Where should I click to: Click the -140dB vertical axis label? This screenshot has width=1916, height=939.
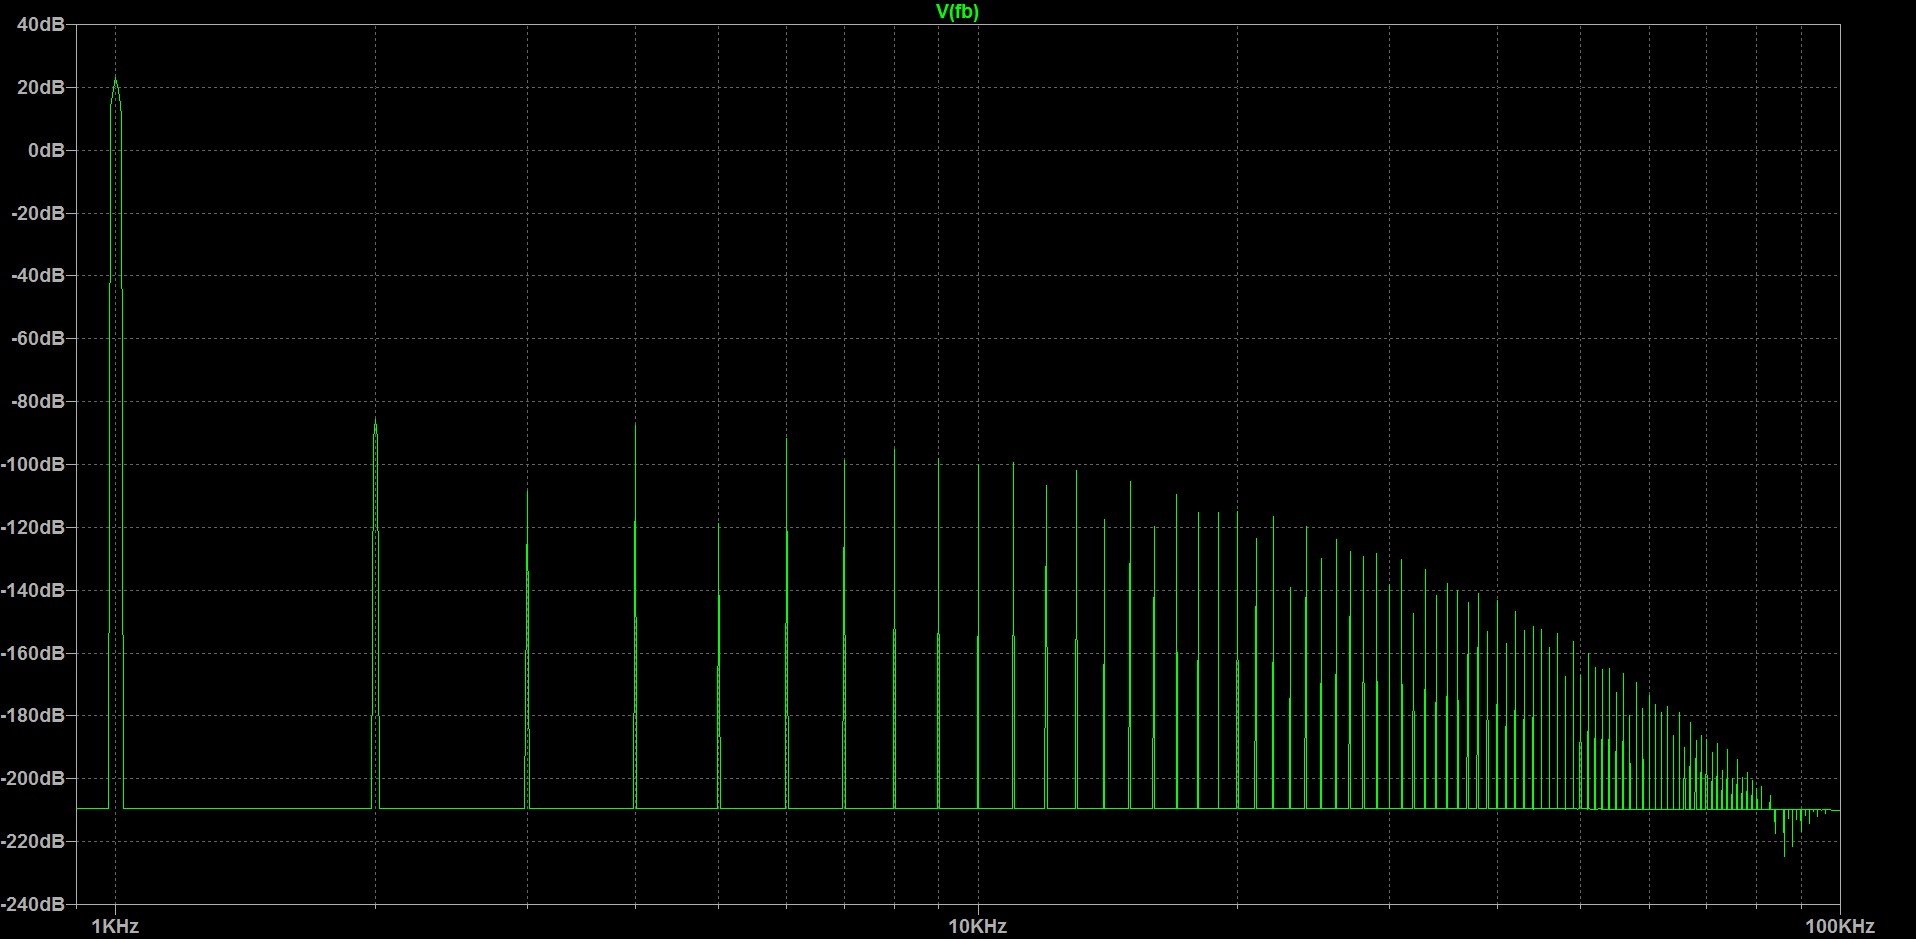point(34,590)
